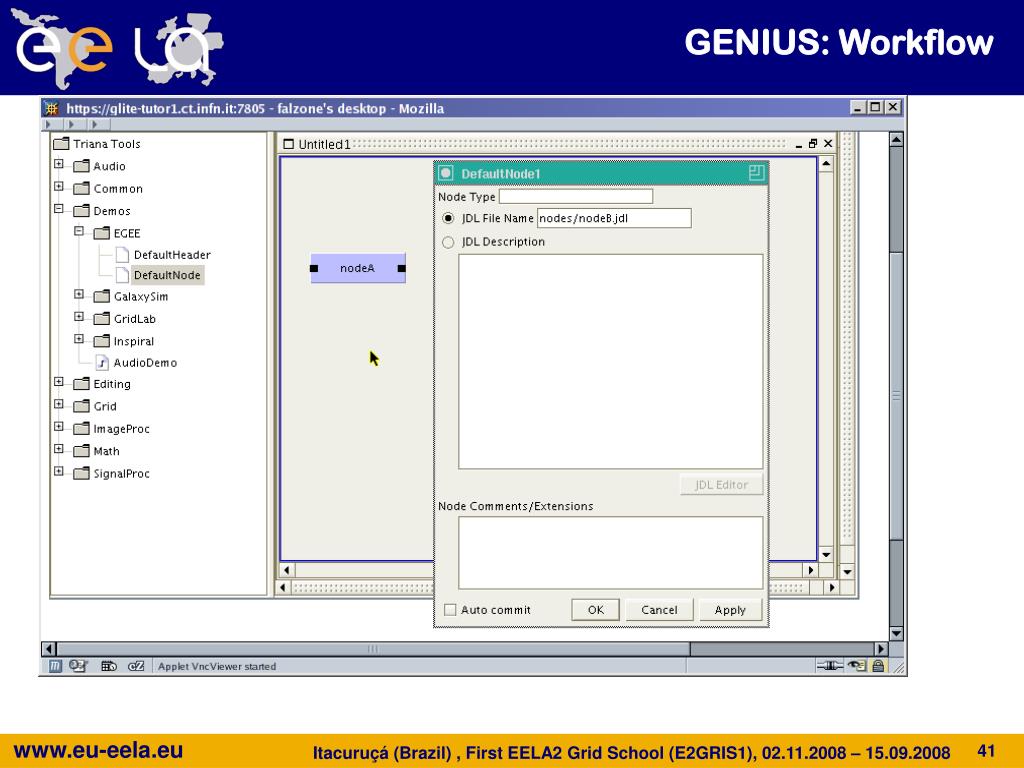Click the Mozilla horizontal scrollbar thumb

[373, 649]
